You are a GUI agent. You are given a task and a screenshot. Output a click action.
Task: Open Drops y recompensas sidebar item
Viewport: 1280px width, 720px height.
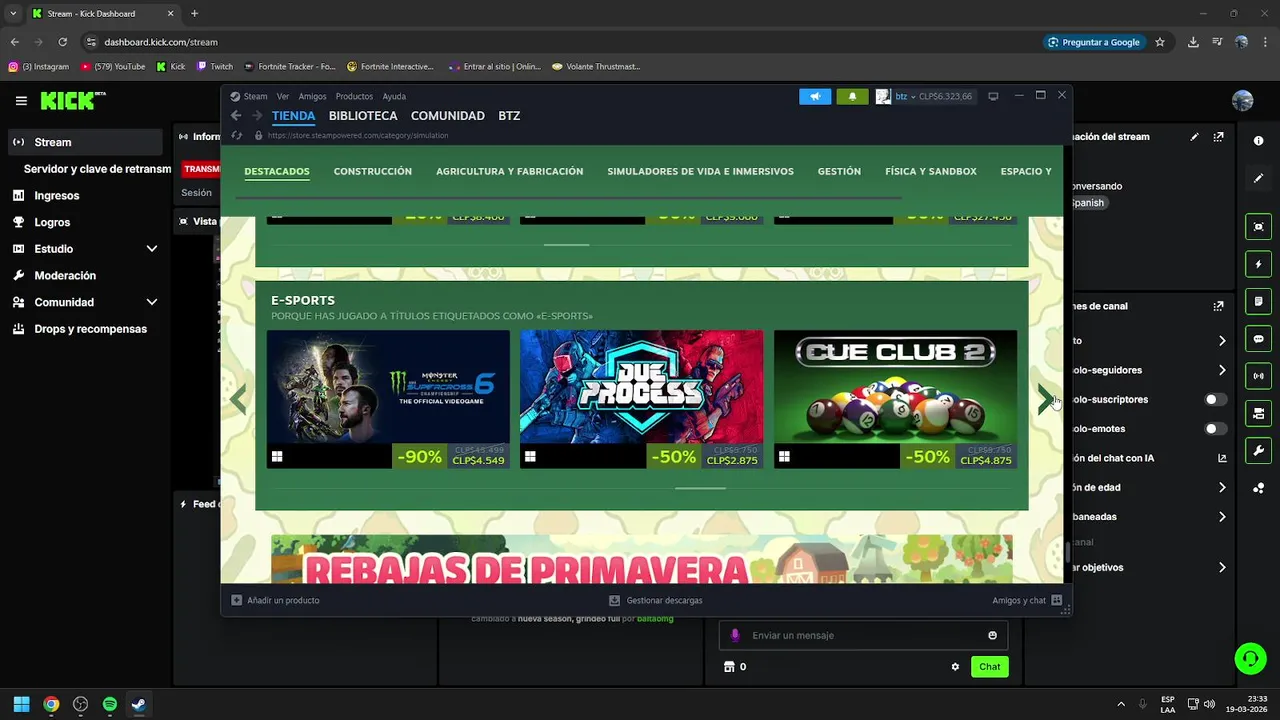click(90, 329)
